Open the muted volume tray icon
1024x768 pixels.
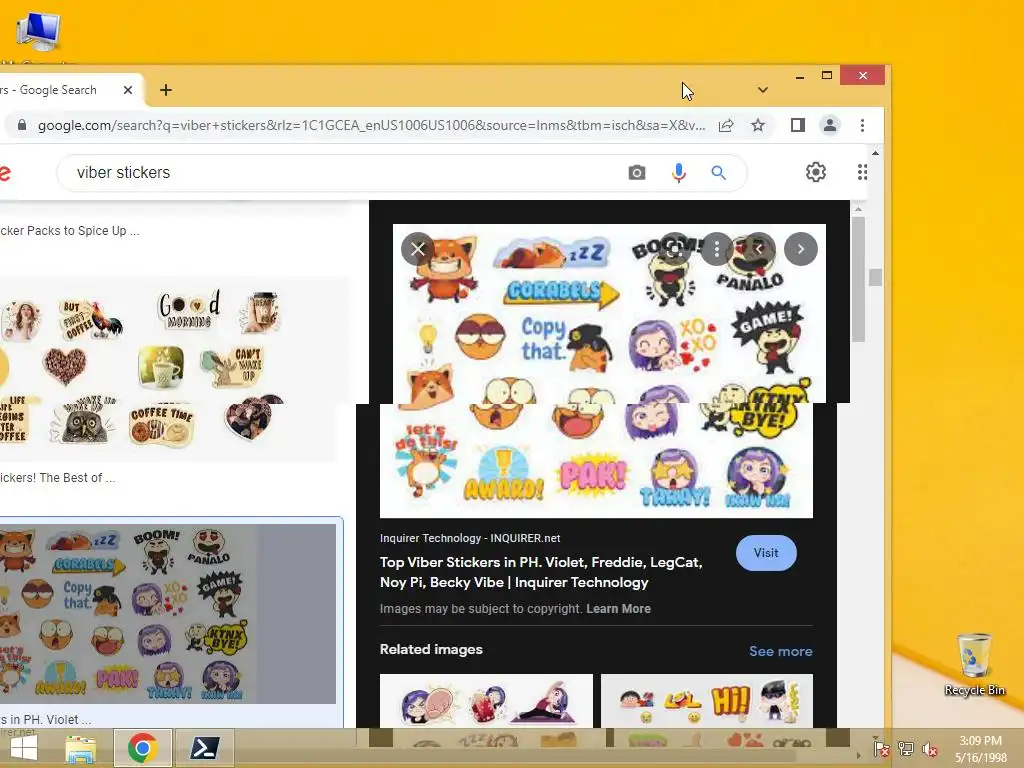(x=930, y=749)
